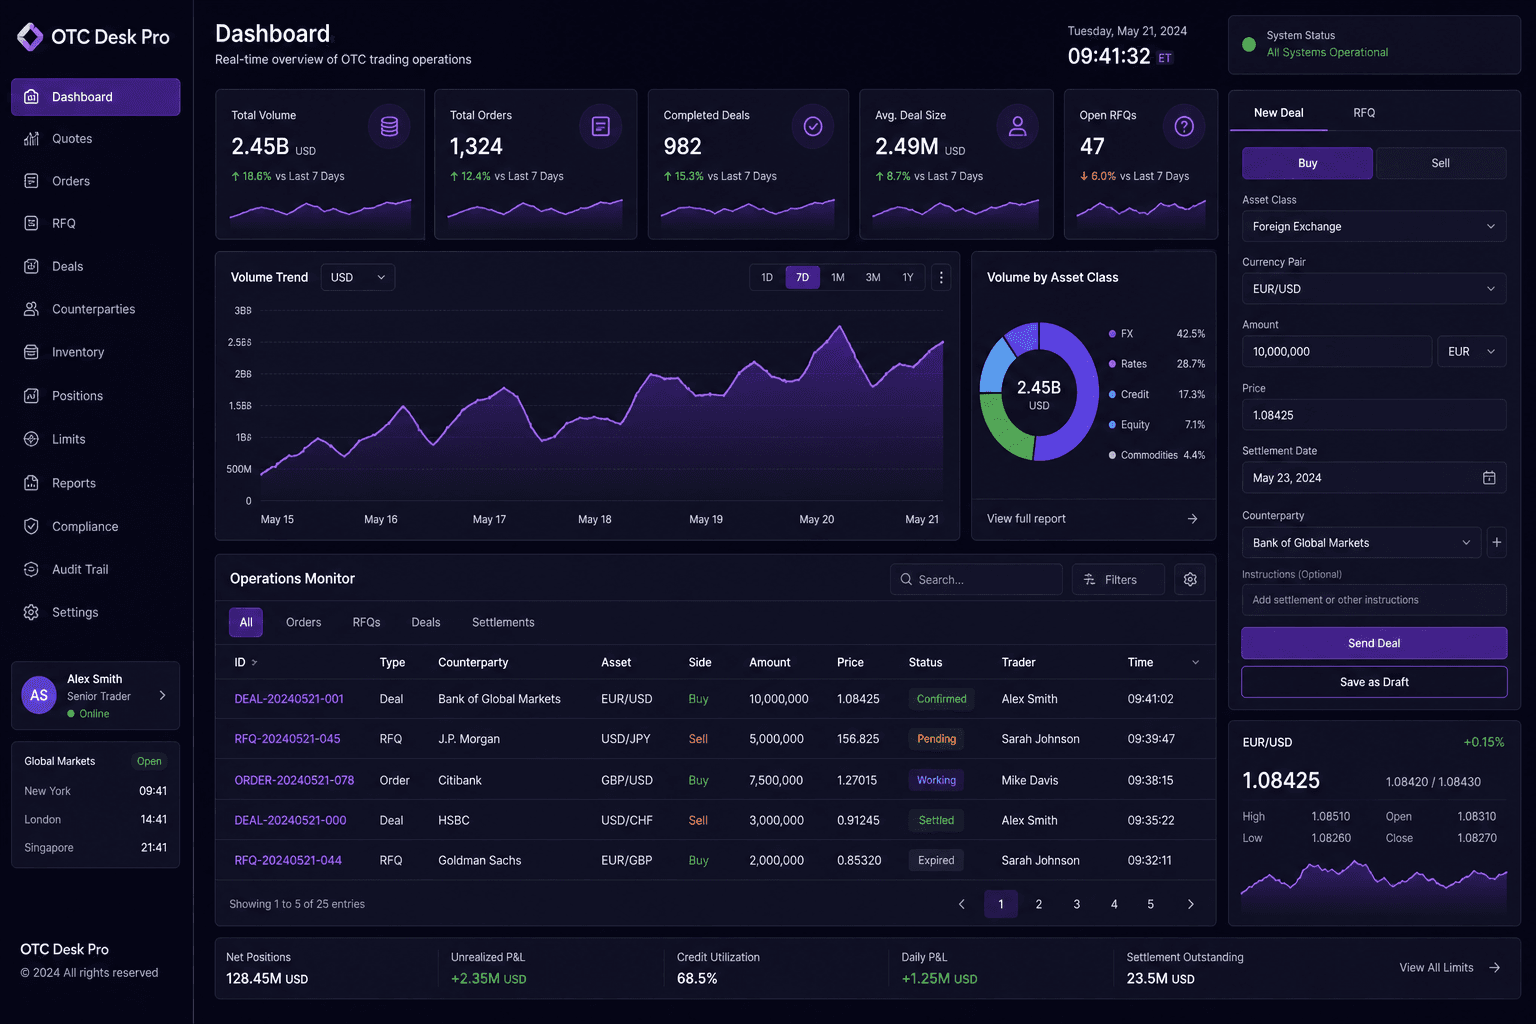Open the Filters button

1119,579
